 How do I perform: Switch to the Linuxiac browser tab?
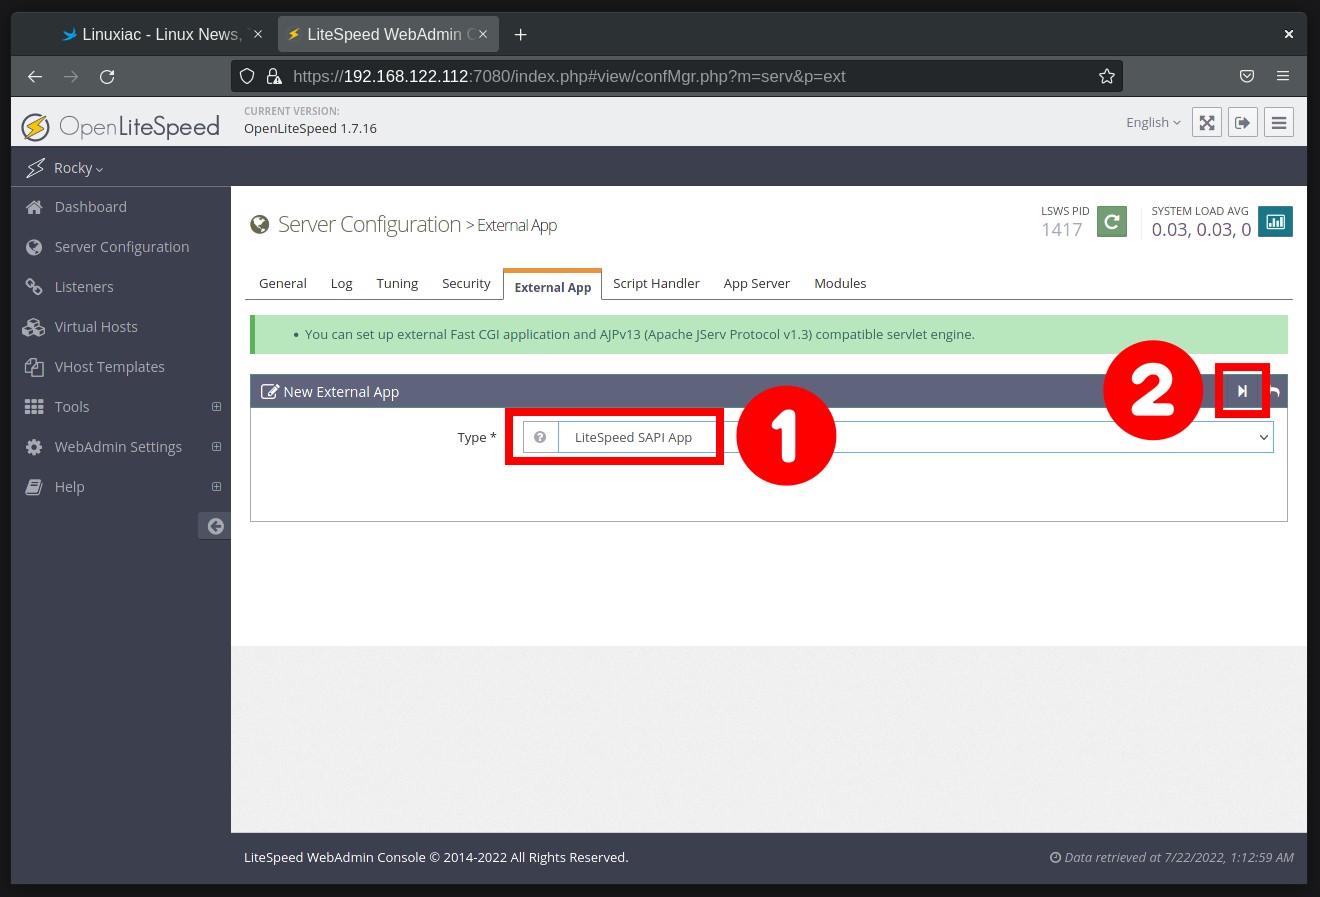160,34
